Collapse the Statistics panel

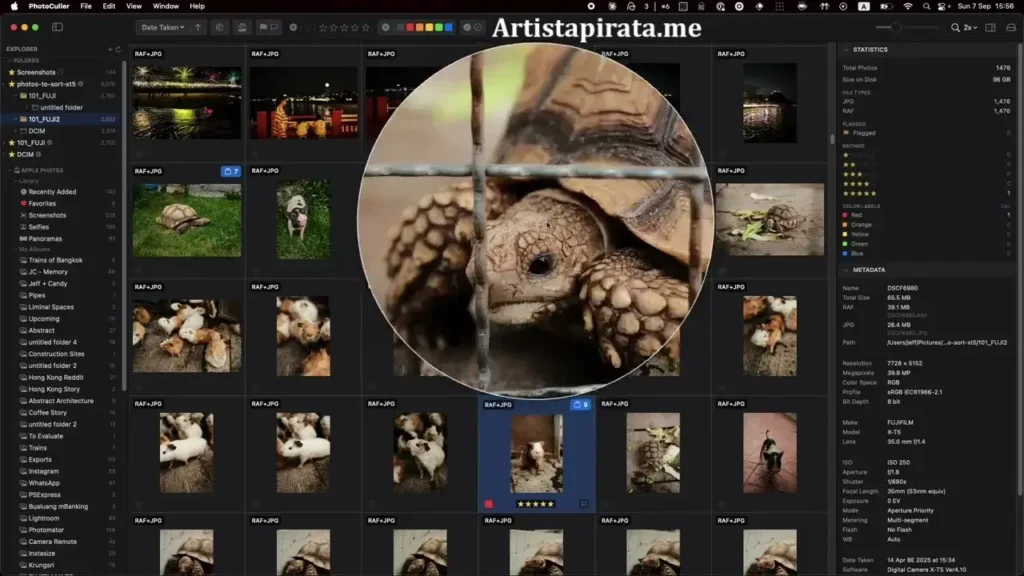[846, 50]
